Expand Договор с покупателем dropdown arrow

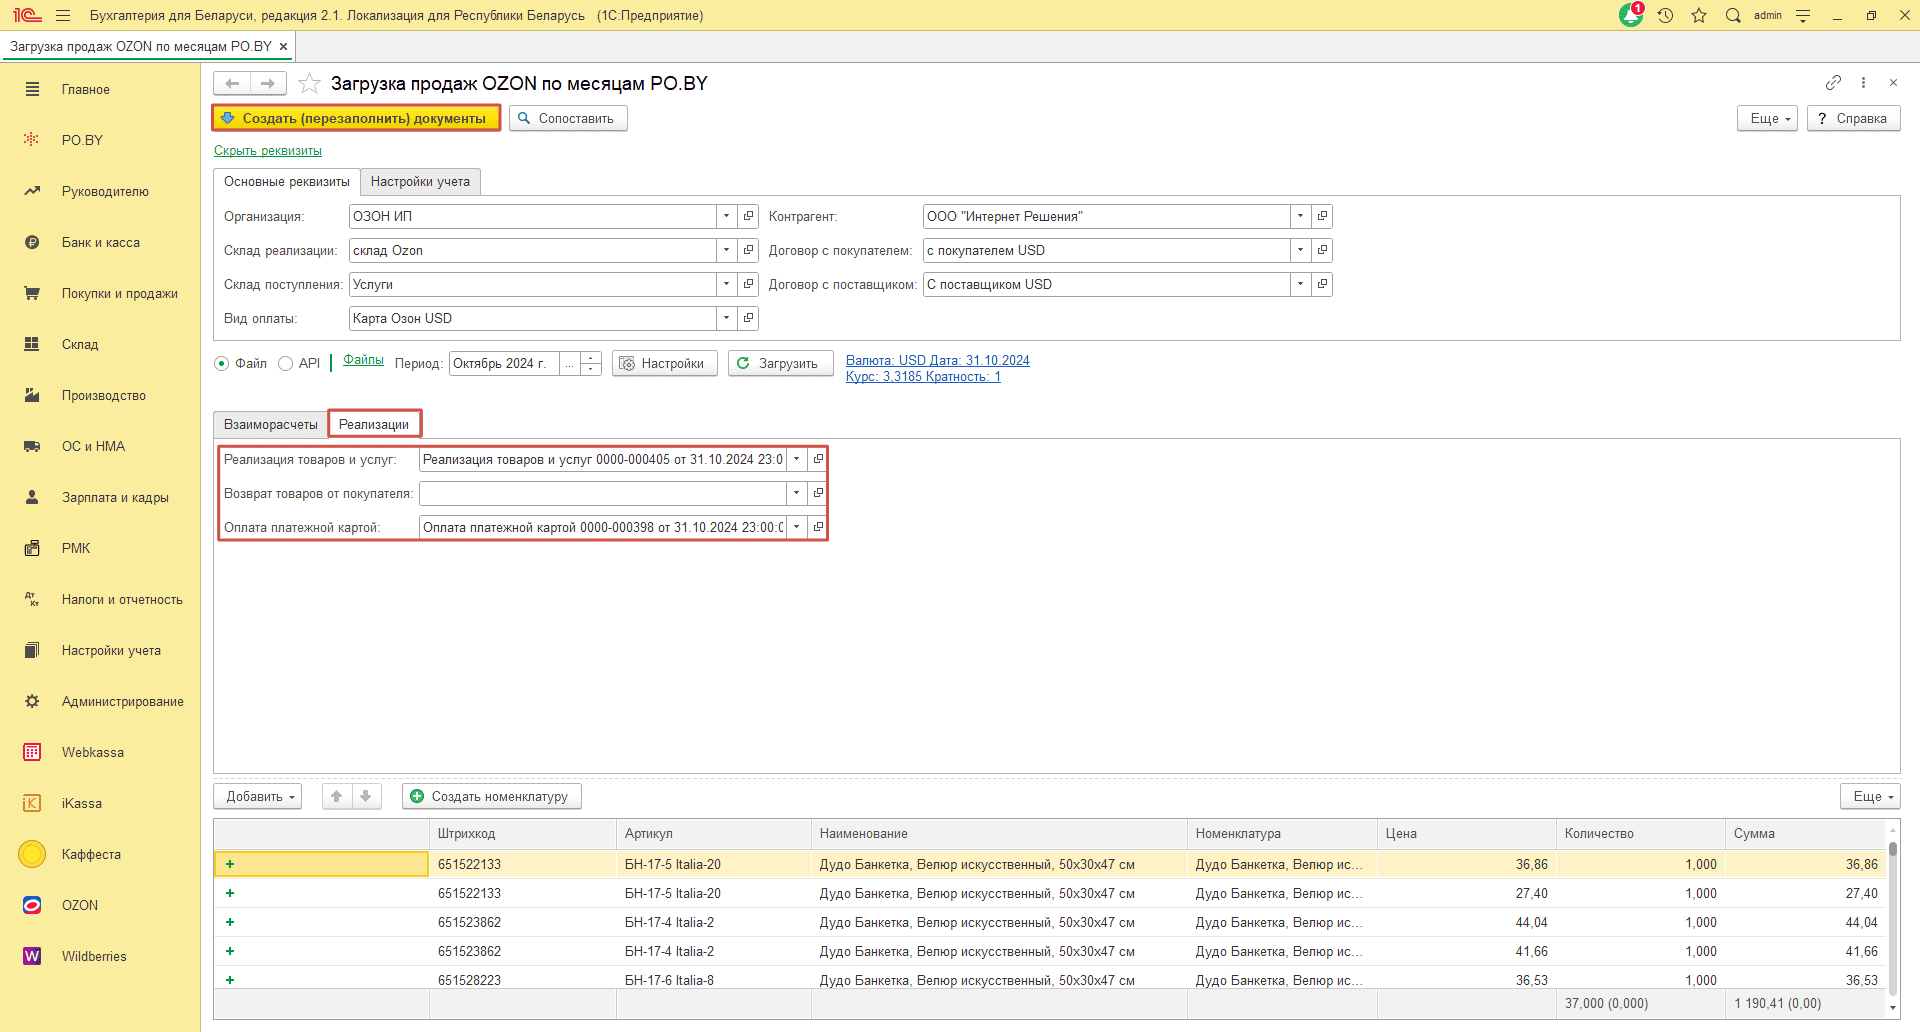coord(1300,251)
